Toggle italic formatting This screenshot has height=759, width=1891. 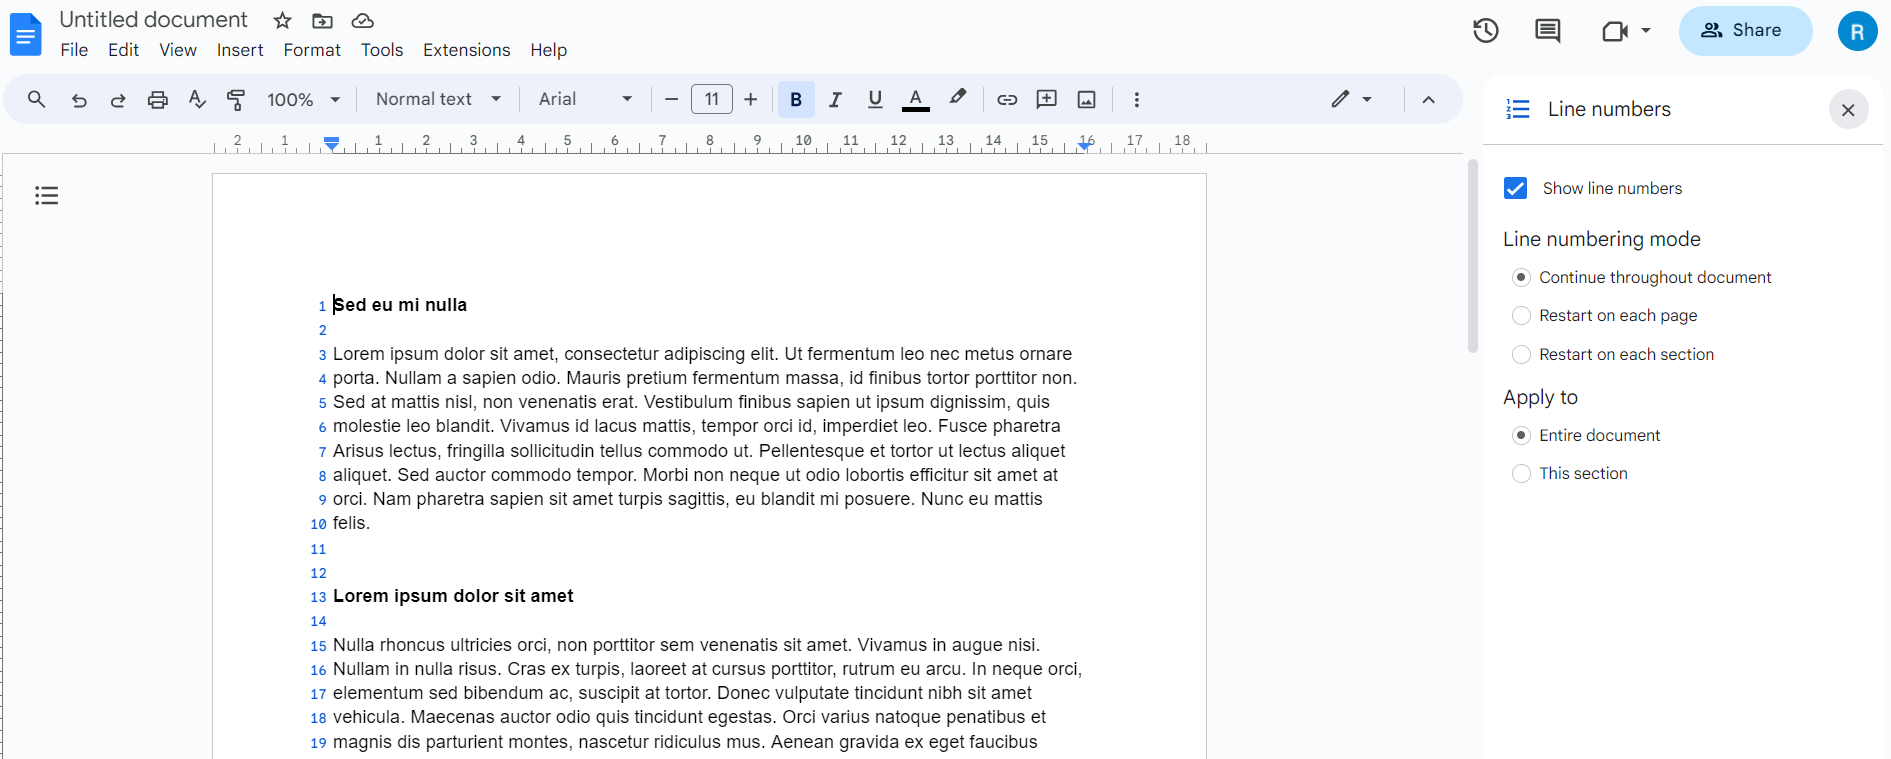(x=836, y=99)
